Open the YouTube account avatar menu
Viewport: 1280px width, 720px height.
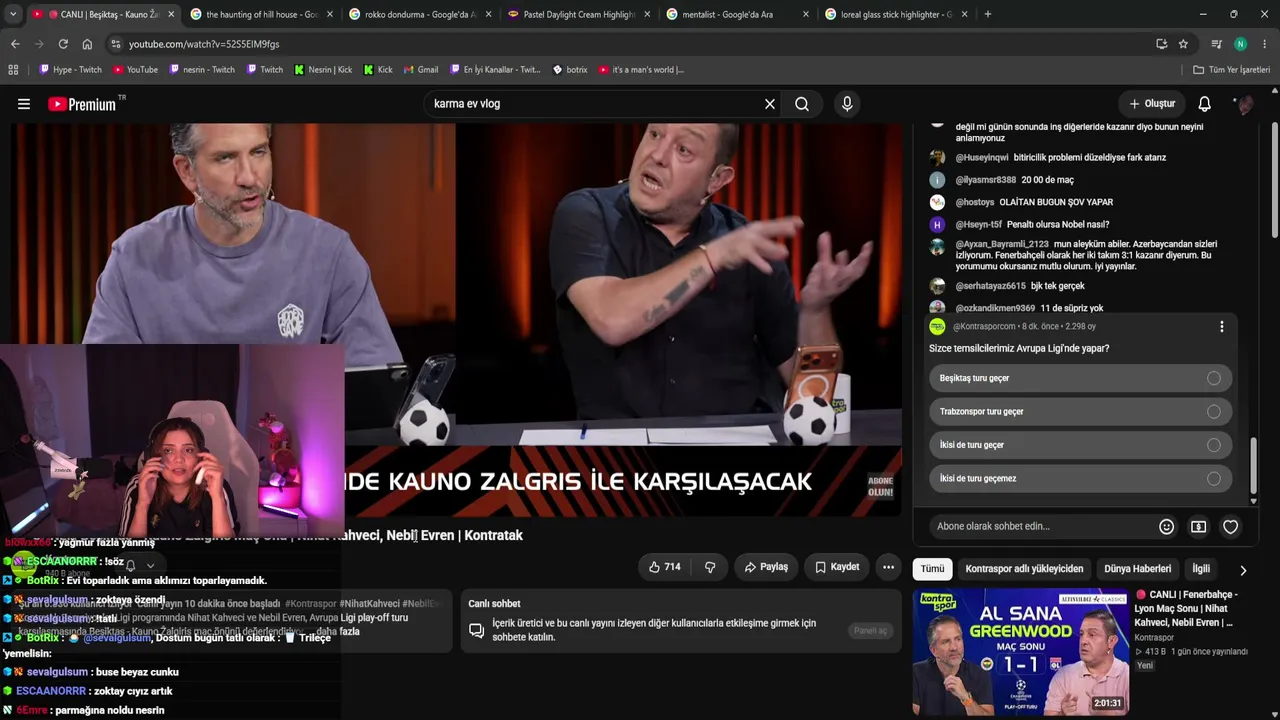point(1245,104)
